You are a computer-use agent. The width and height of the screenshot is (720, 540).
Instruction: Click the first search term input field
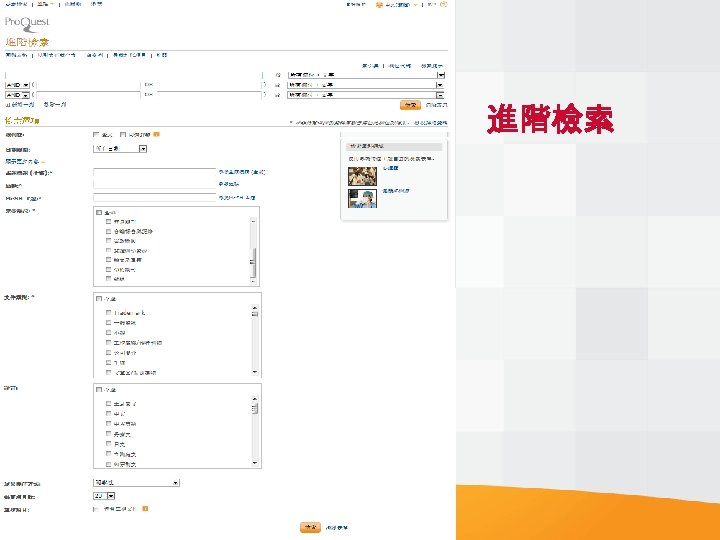[133, 75]
